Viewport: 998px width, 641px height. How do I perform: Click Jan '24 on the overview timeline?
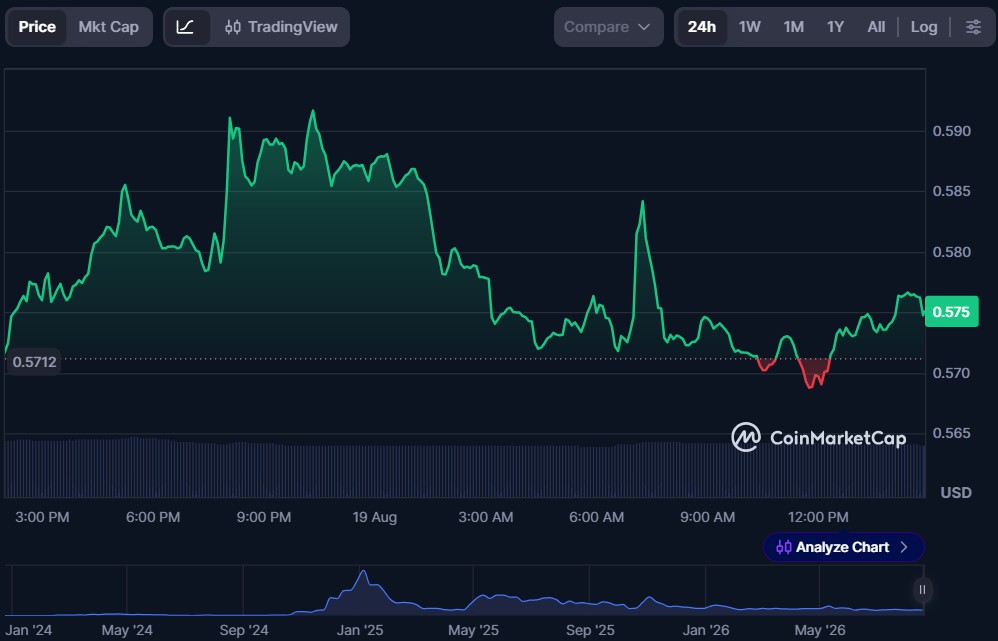(x=29, y=630)
